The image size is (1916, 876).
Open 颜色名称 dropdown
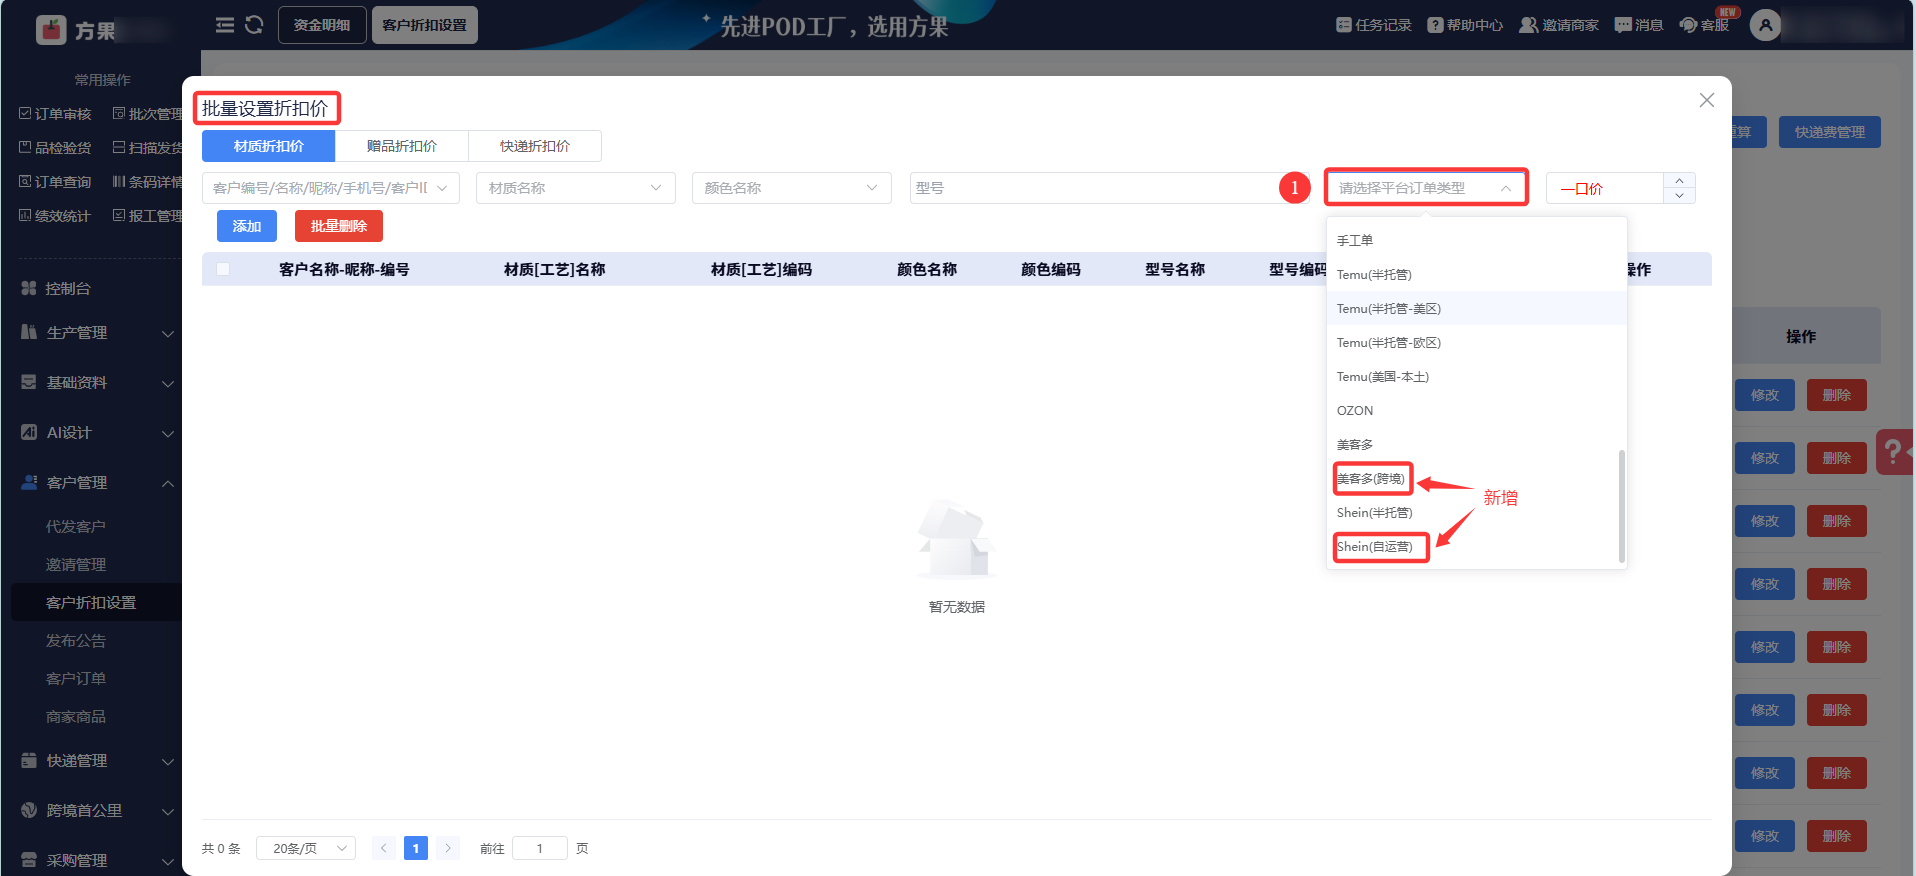tap(792, 188)
